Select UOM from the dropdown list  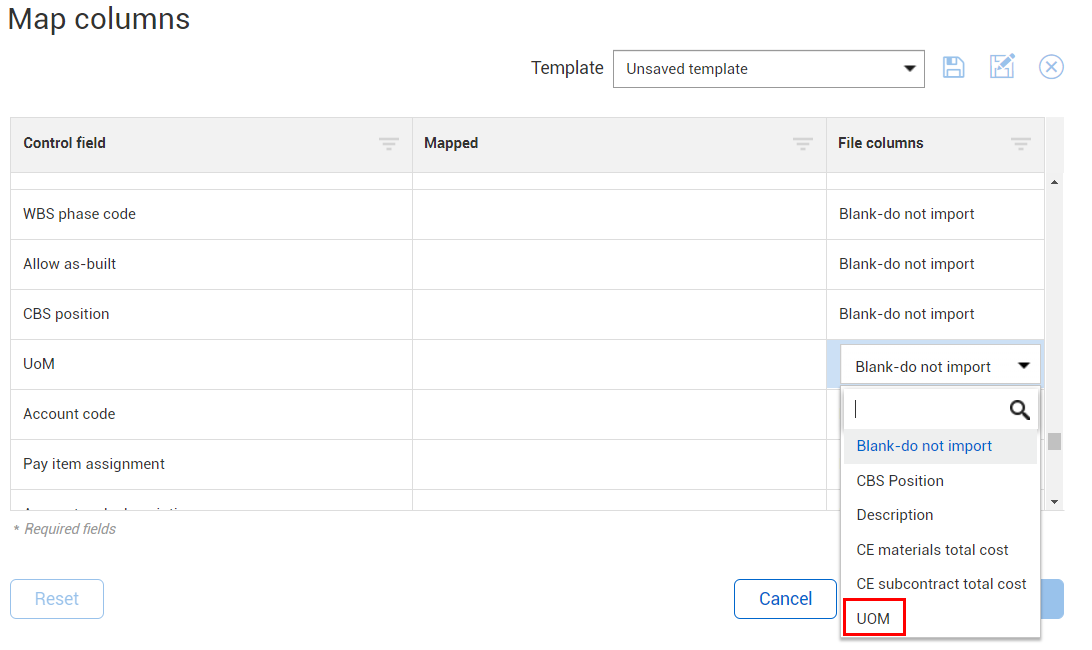click(x=874, y=619)
